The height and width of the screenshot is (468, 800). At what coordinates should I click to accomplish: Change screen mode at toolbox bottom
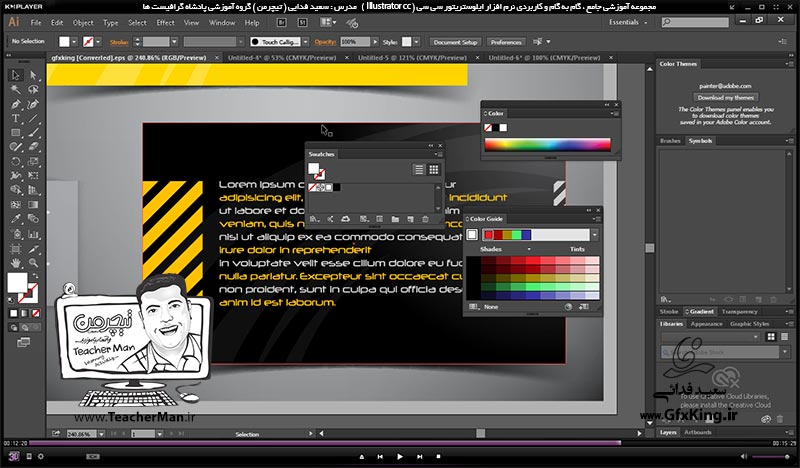click(23, 342)
